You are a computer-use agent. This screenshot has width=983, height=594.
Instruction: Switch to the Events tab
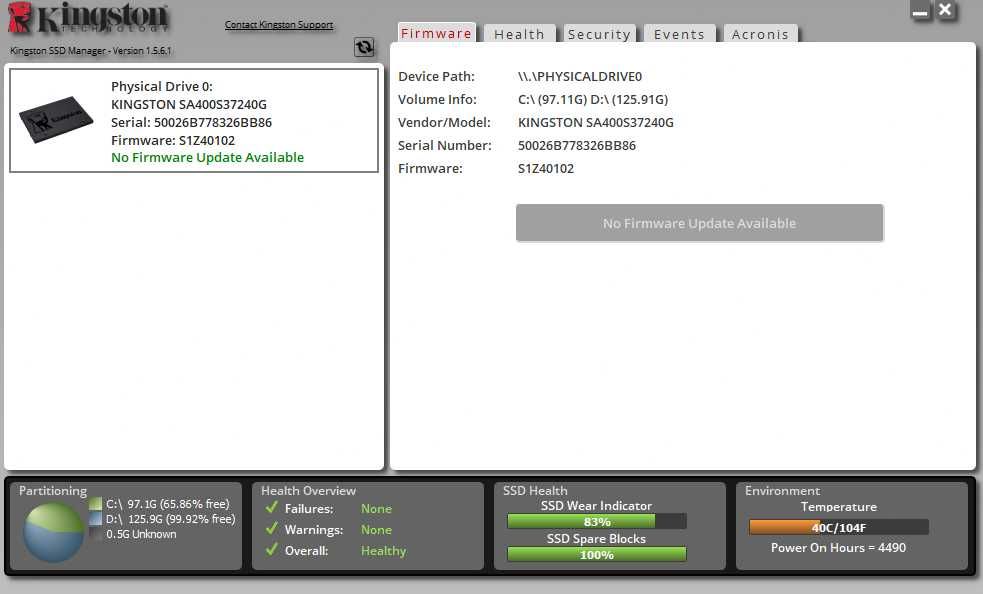click(680, 34)
